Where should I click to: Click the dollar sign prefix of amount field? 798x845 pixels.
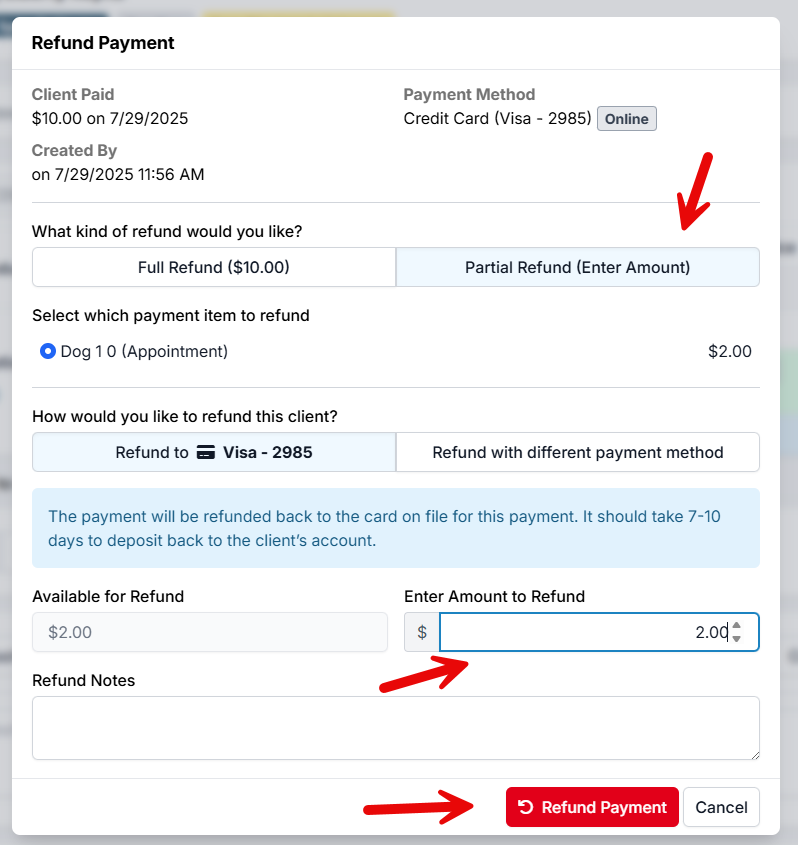point(421,632)
